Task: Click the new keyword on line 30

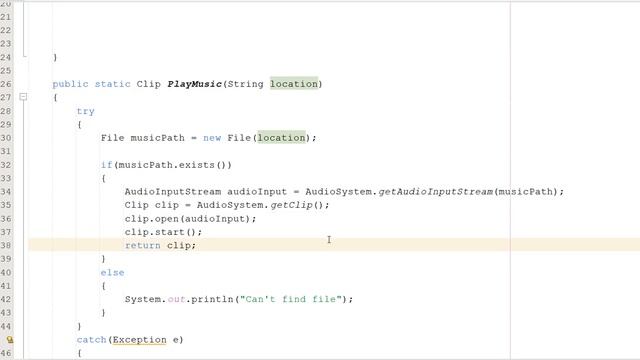Action: click(212, 138)
